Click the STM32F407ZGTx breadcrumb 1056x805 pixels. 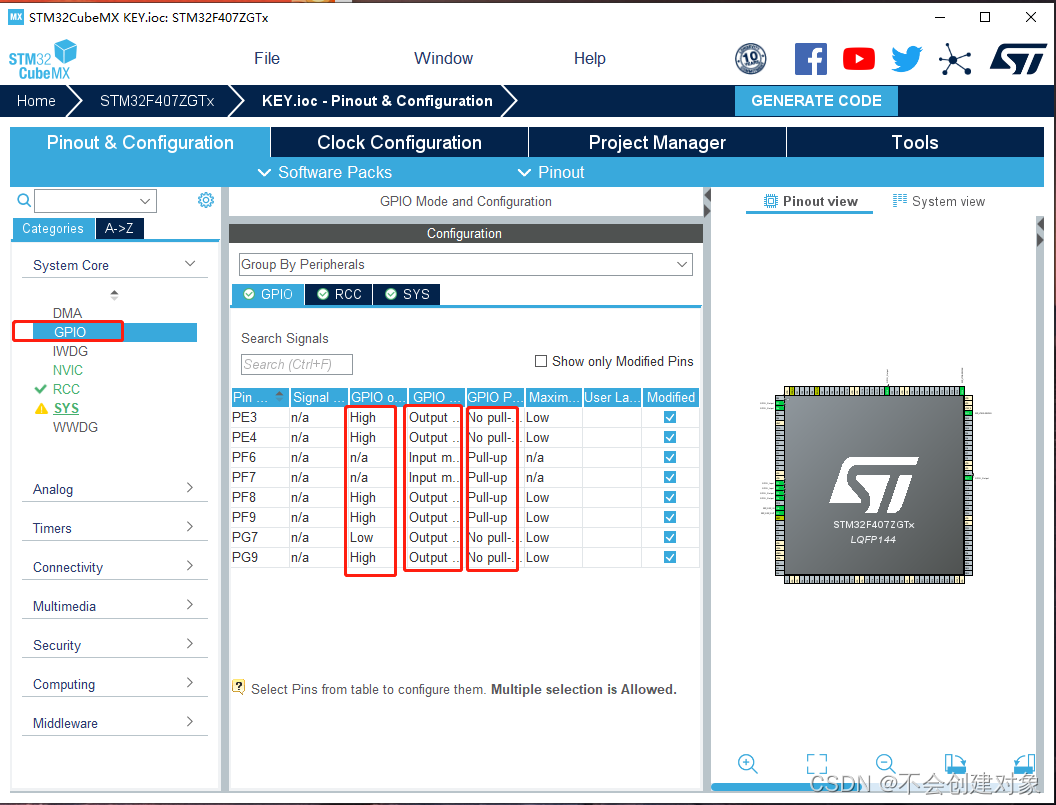click(x=157, y=101)
